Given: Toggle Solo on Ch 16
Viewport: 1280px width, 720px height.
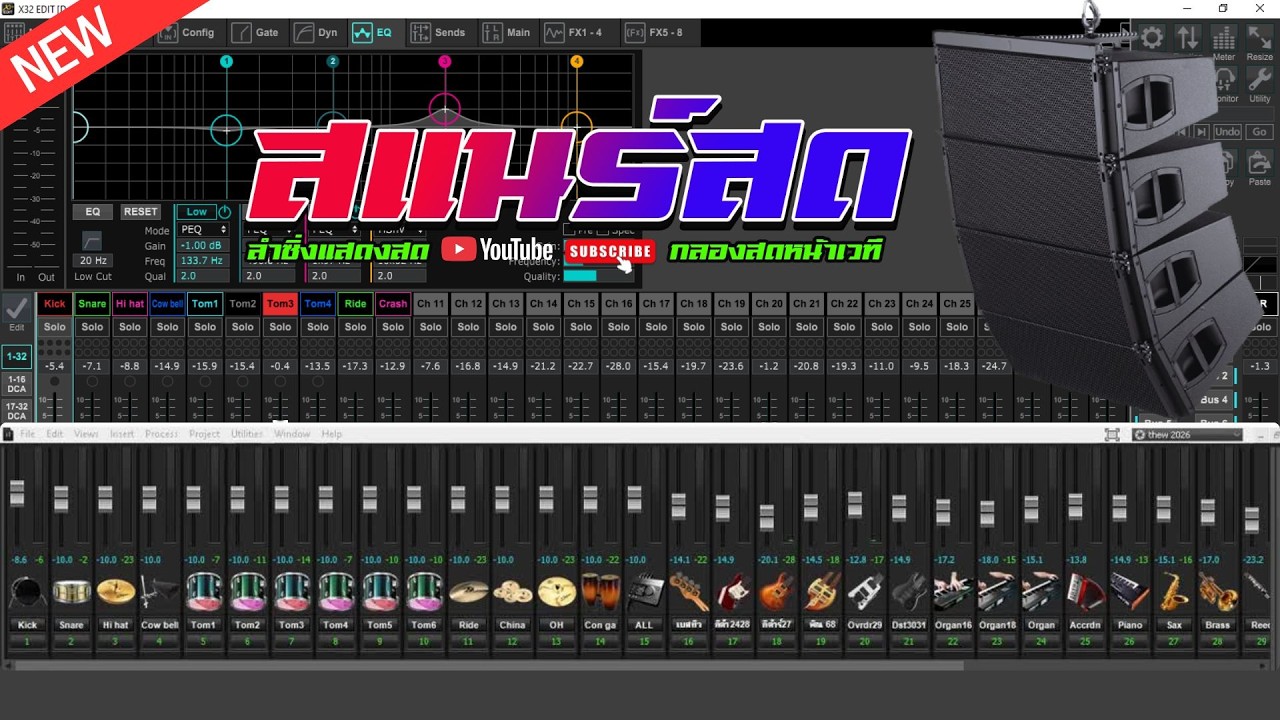Looking at the screenshot, I should [619, 327].
